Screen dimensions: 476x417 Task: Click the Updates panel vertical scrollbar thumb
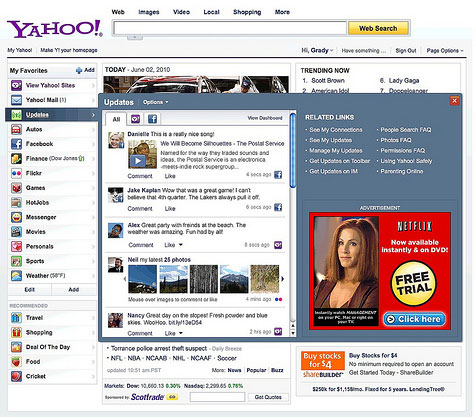tap(293, 151)
